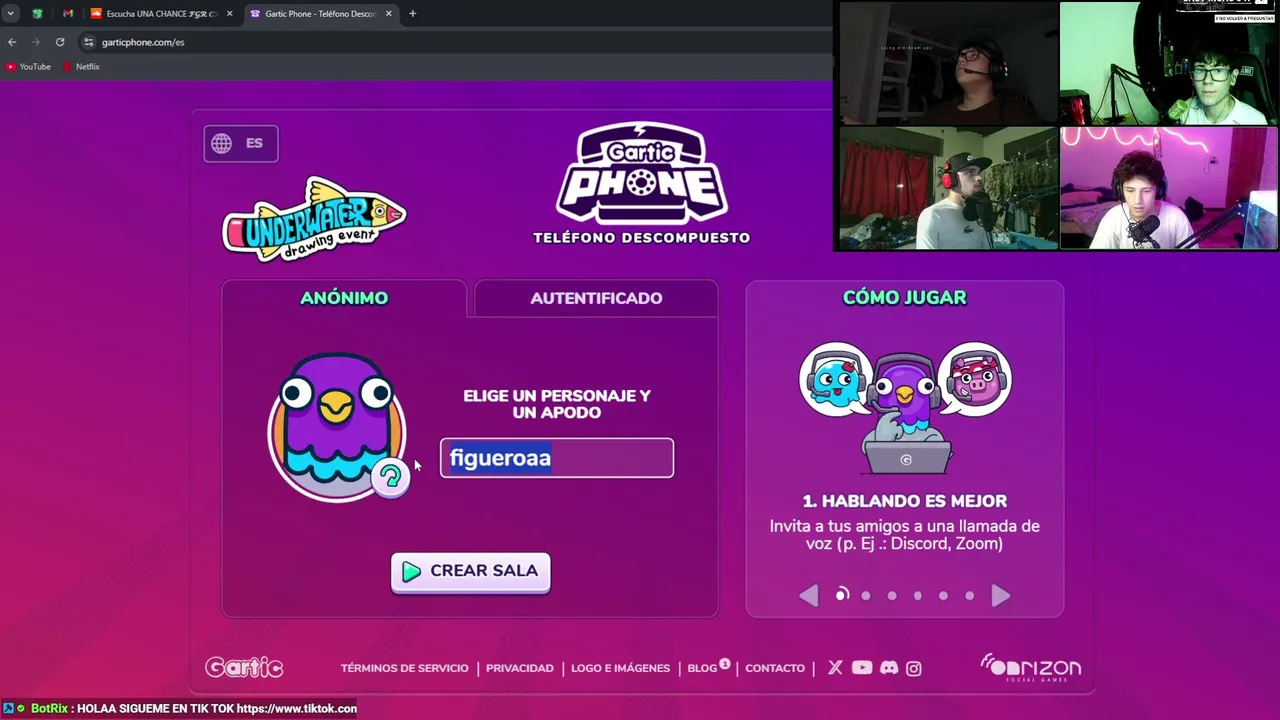Select the first how-to-play slide dot
The width and height of the screenshot is (1280, 720).
842,595
